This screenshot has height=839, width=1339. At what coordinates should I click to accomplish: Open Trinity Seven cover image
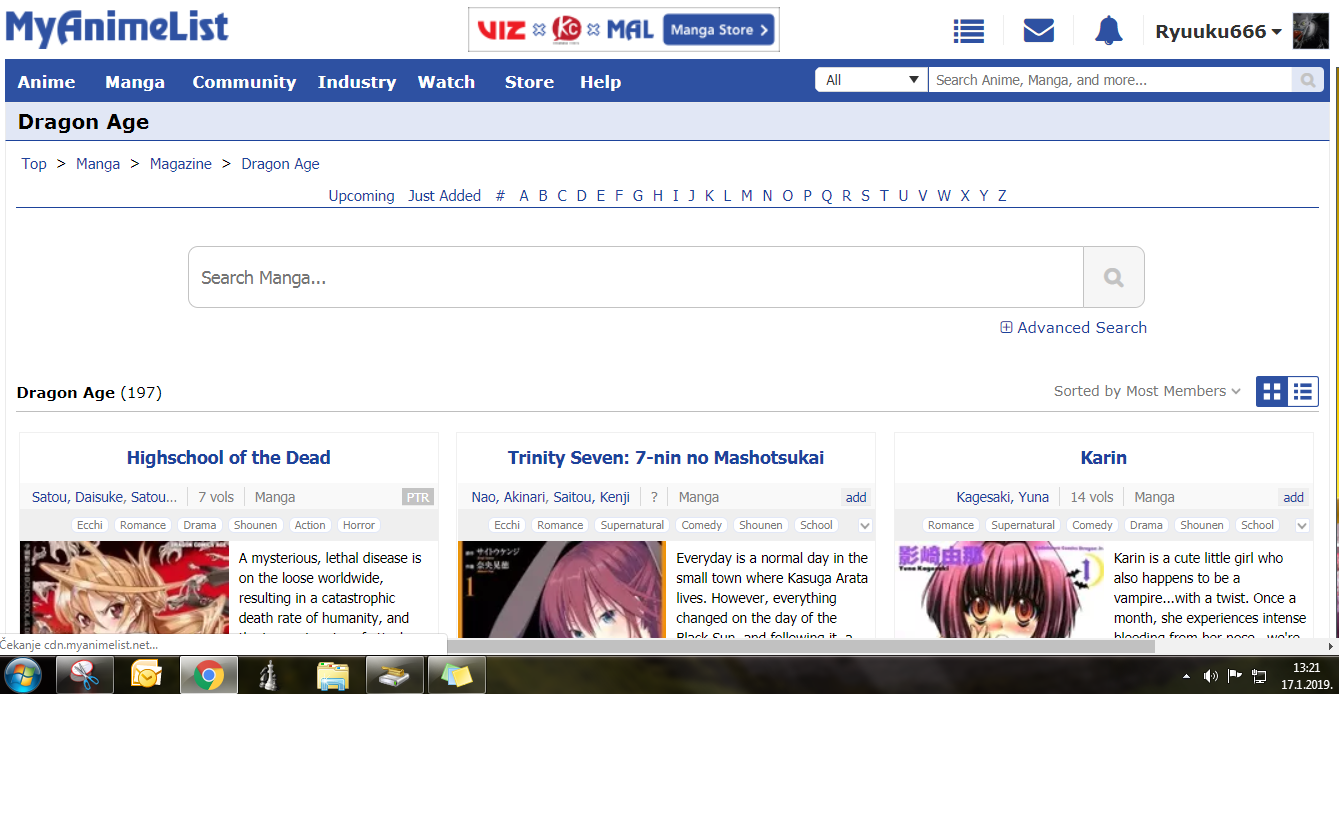point(562,590)
